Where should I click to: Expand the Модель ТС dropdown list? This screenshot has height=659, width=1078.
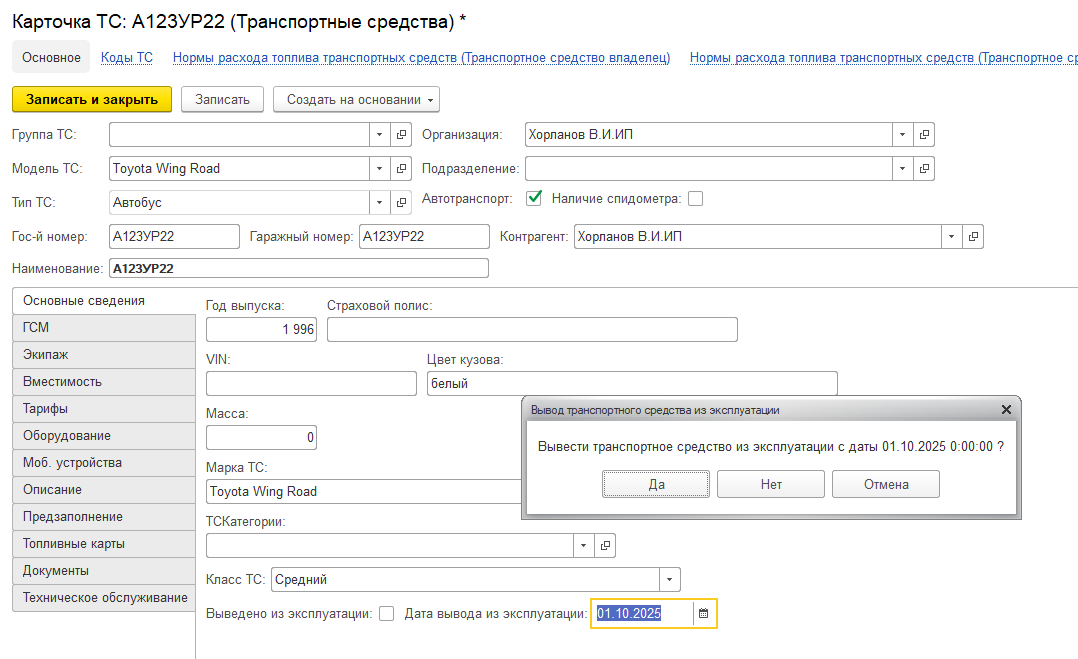coord(380,168)
